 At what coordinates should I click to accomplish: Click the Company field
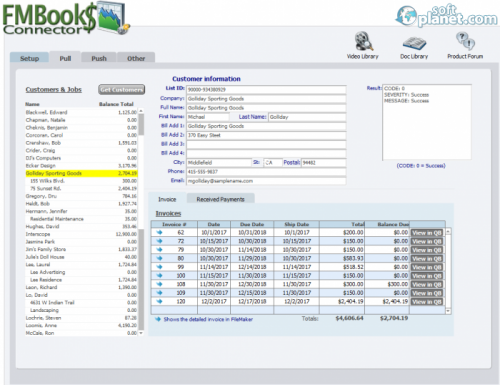click(x=266, y=99)
